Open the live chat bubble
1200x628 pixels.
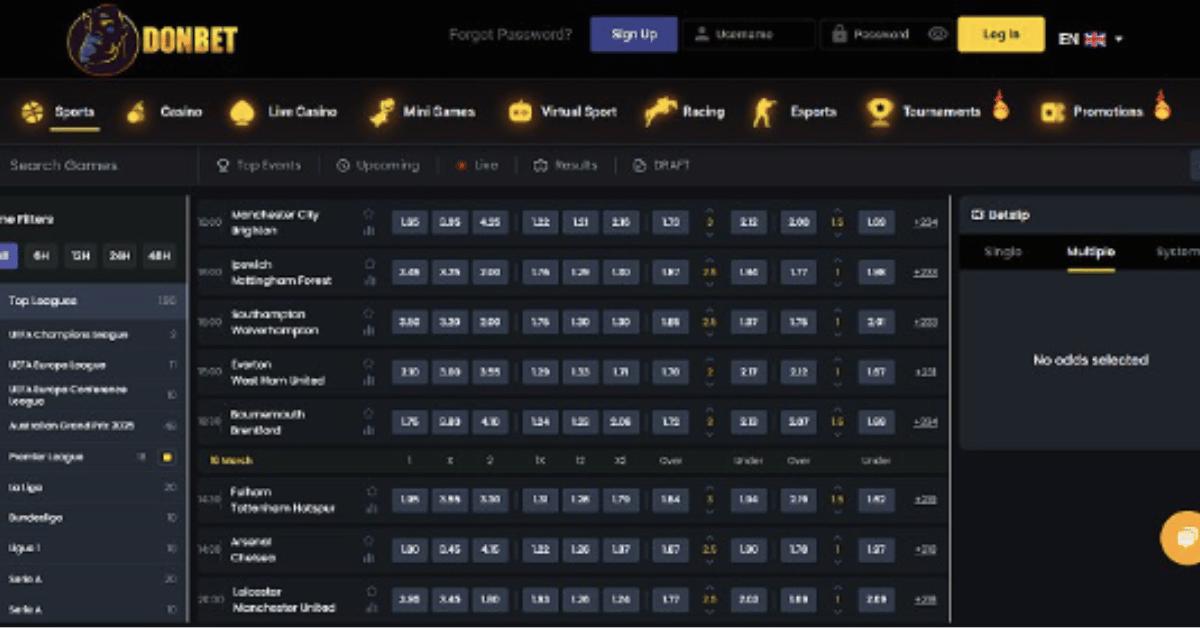[1184, 538]
